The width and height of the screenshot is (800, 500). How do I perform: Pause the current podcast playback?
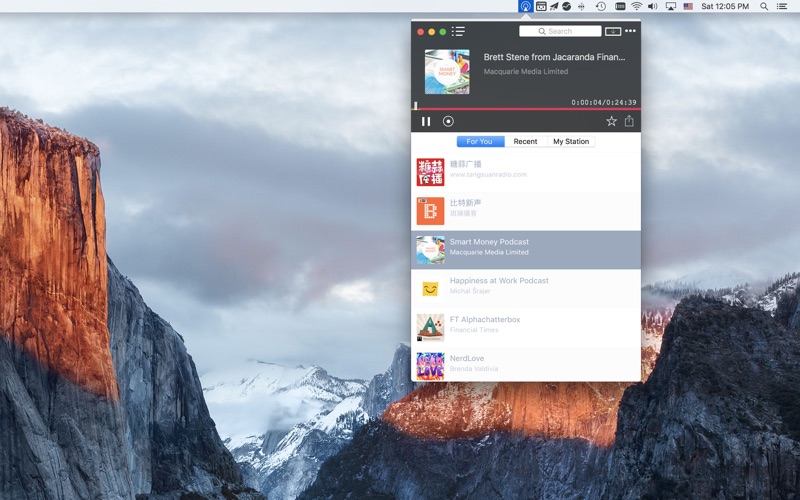(x=426, y=121)
